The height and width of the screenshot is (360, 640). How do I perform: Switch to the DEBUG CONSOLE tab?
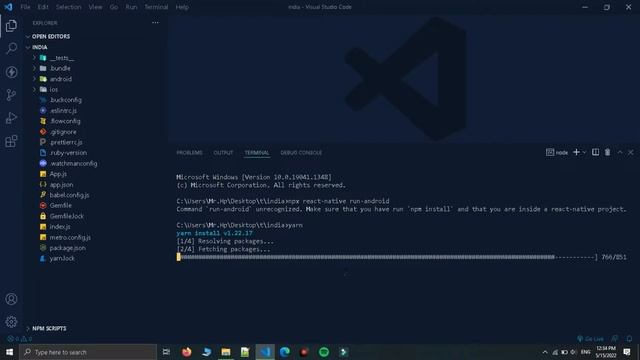pos(301,153)
